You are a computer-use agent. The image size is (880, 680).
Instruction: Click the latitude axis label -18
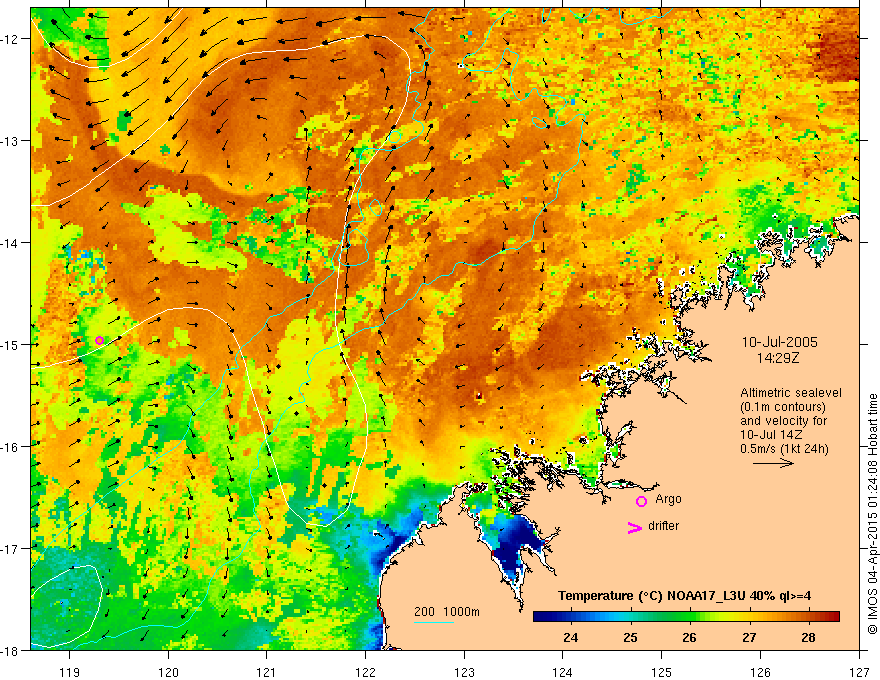pos(10,650)
